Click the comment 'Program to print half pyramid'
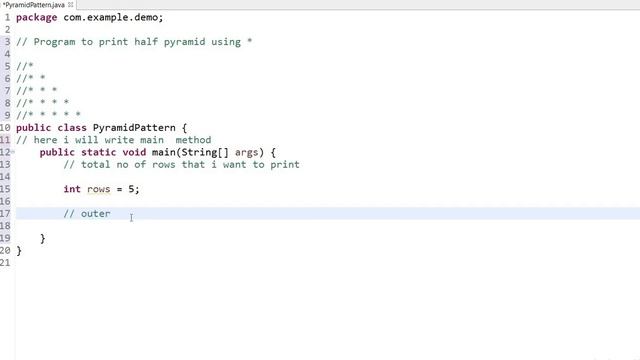Screen dimensions: 640x360 (x=119, y=42)
